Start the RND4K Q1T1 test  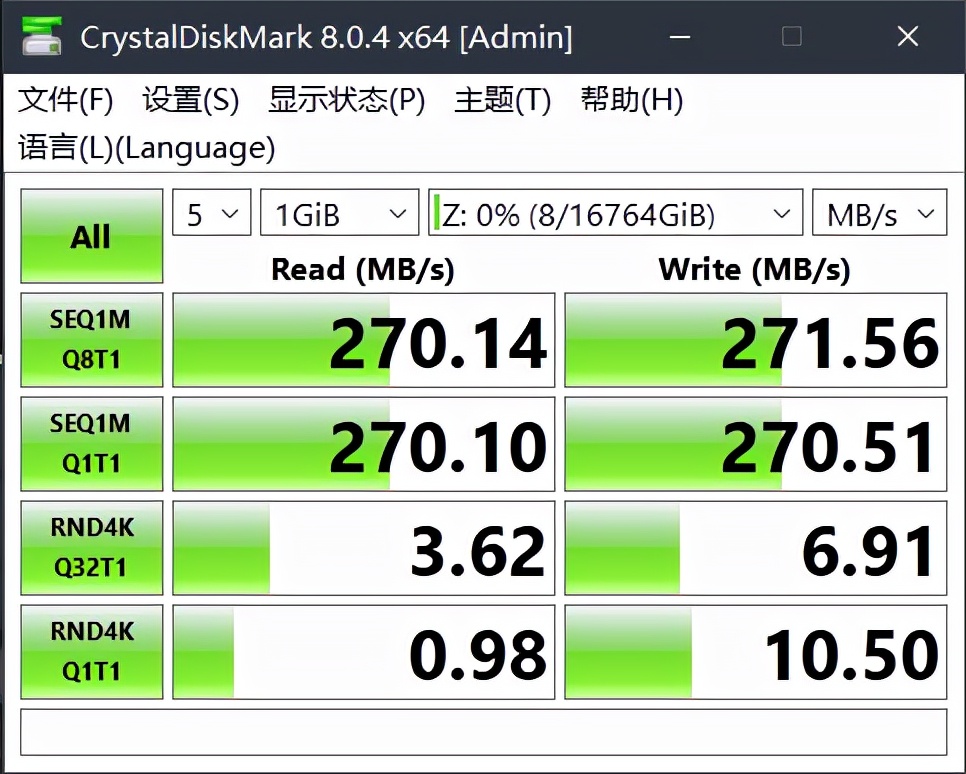point(92,652)
